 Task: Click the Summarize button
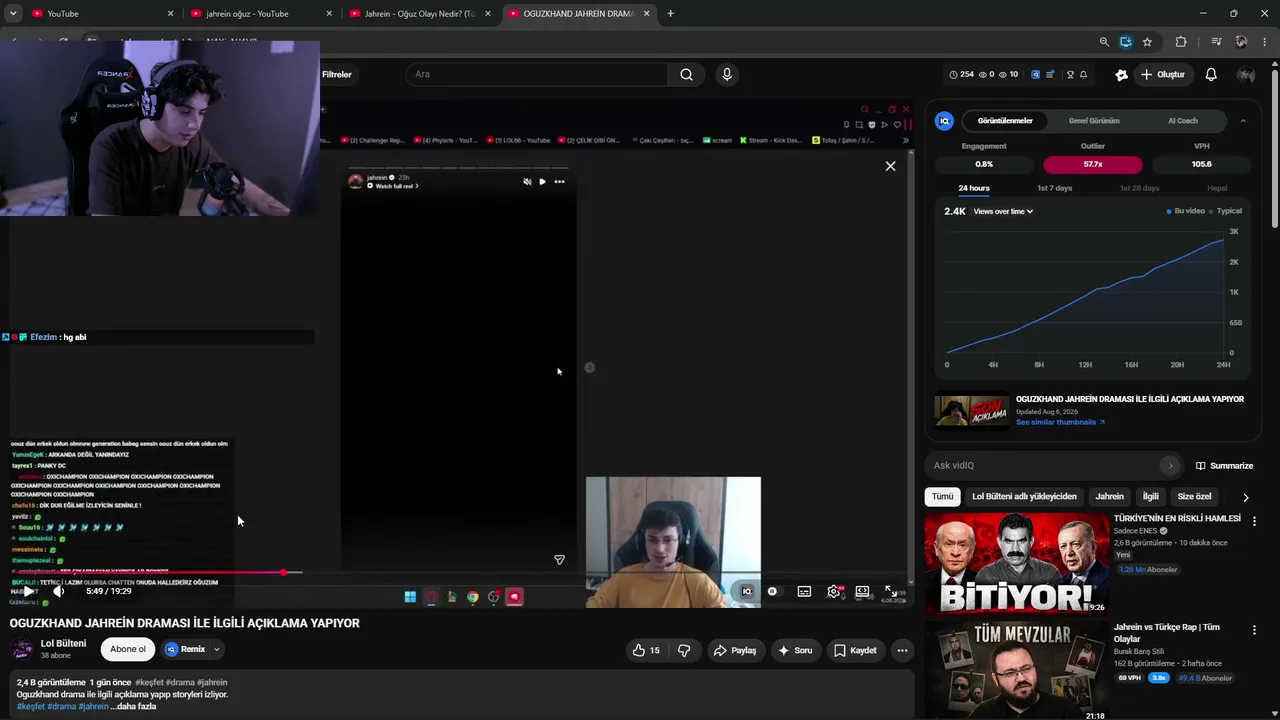[1224, 465]
